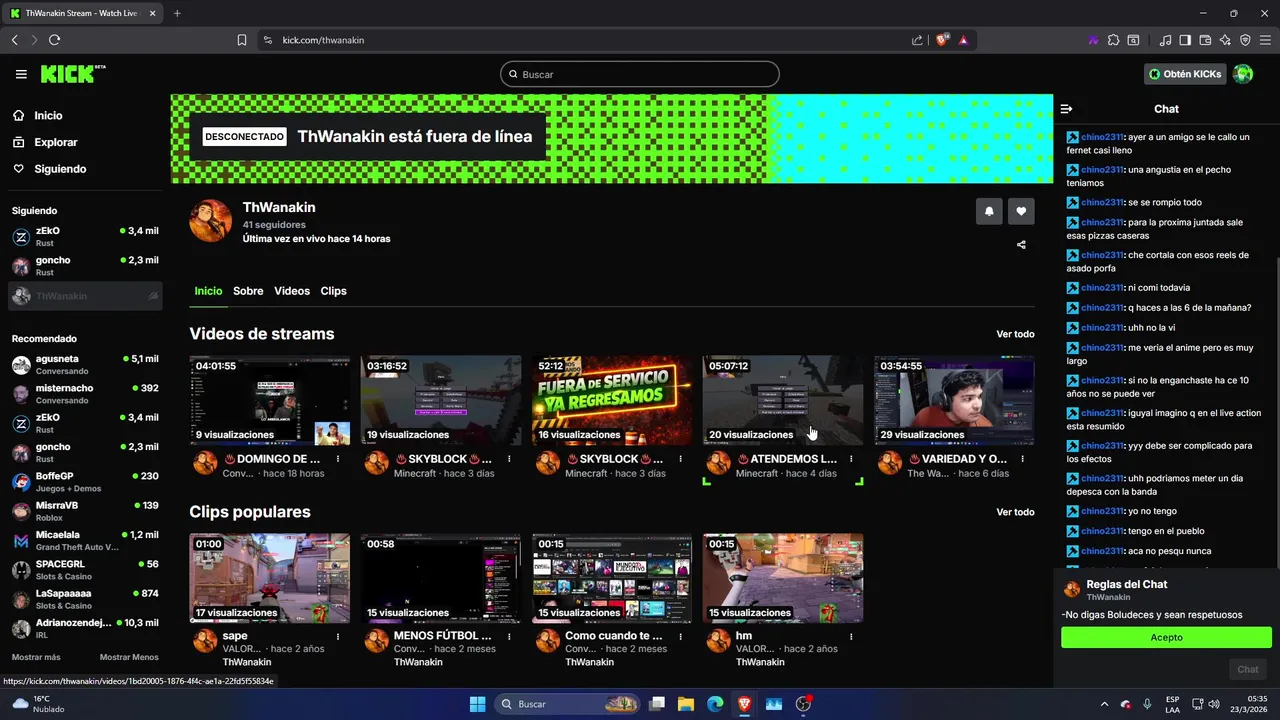The width and height of the screenshot is (1280, 720).
Task: Click the browser share page icon
Action: (x=917, y=40)
